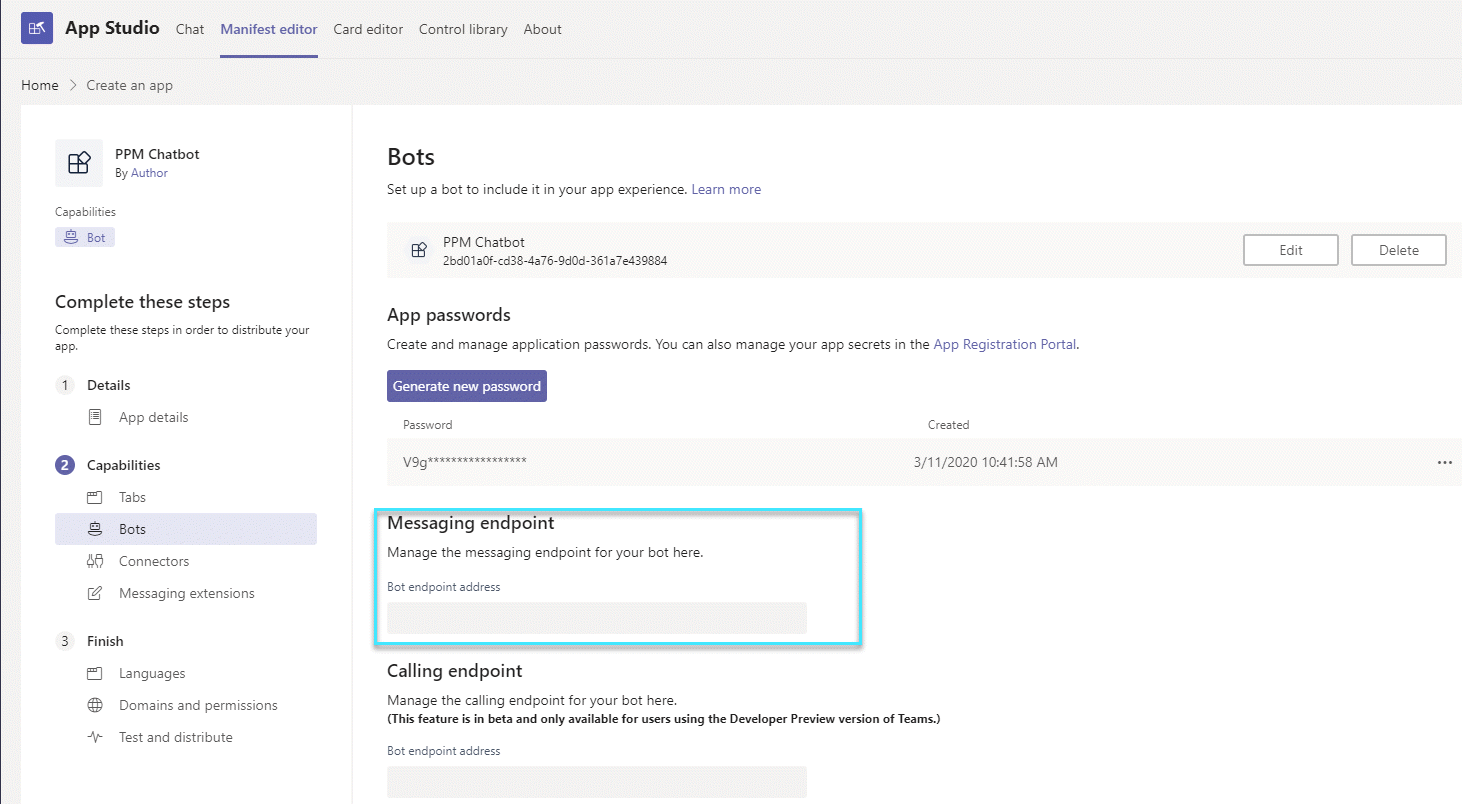Click the Bots robot icon in sidebar
This screenshot has height=804, width=1462.
[x=95, y=529]
